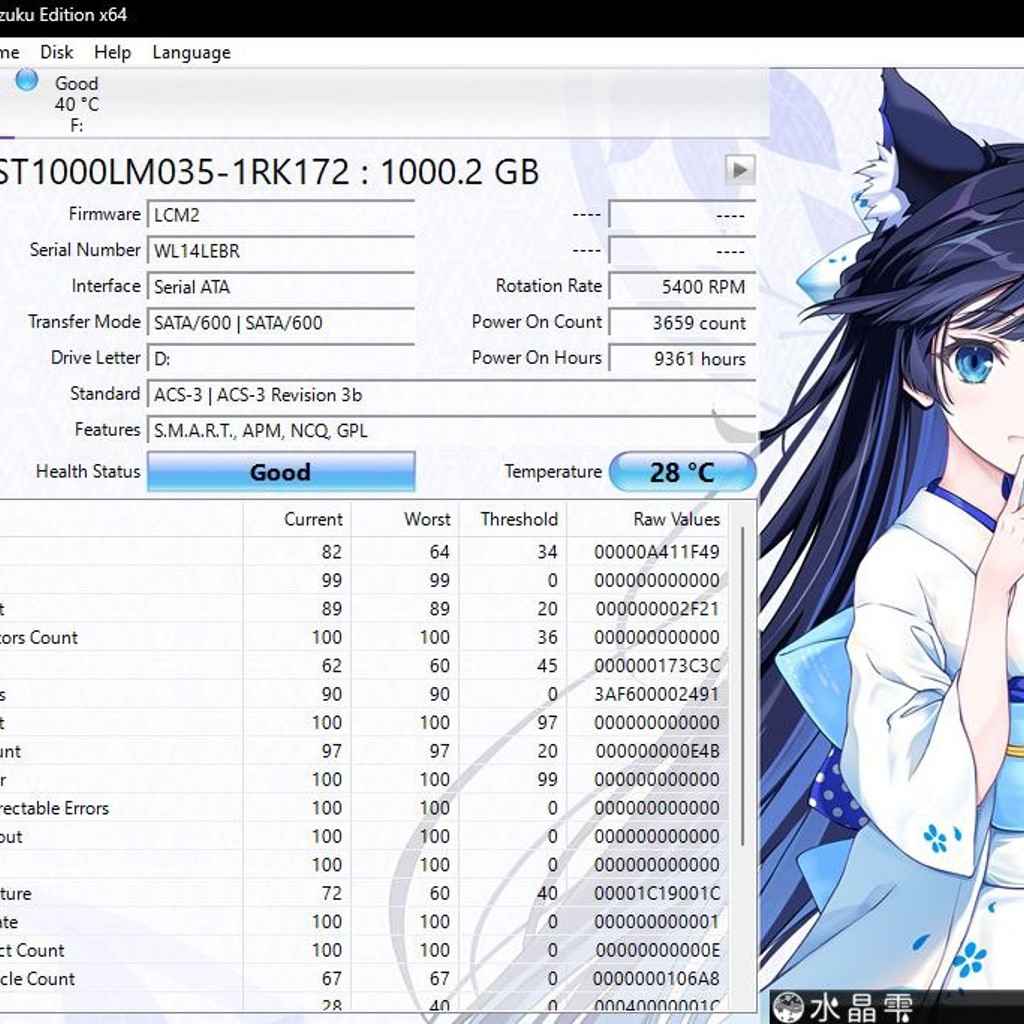Click the Transfer Mode field SATA/600
Screen dimensions: 1024x1024
click(281, 323)
